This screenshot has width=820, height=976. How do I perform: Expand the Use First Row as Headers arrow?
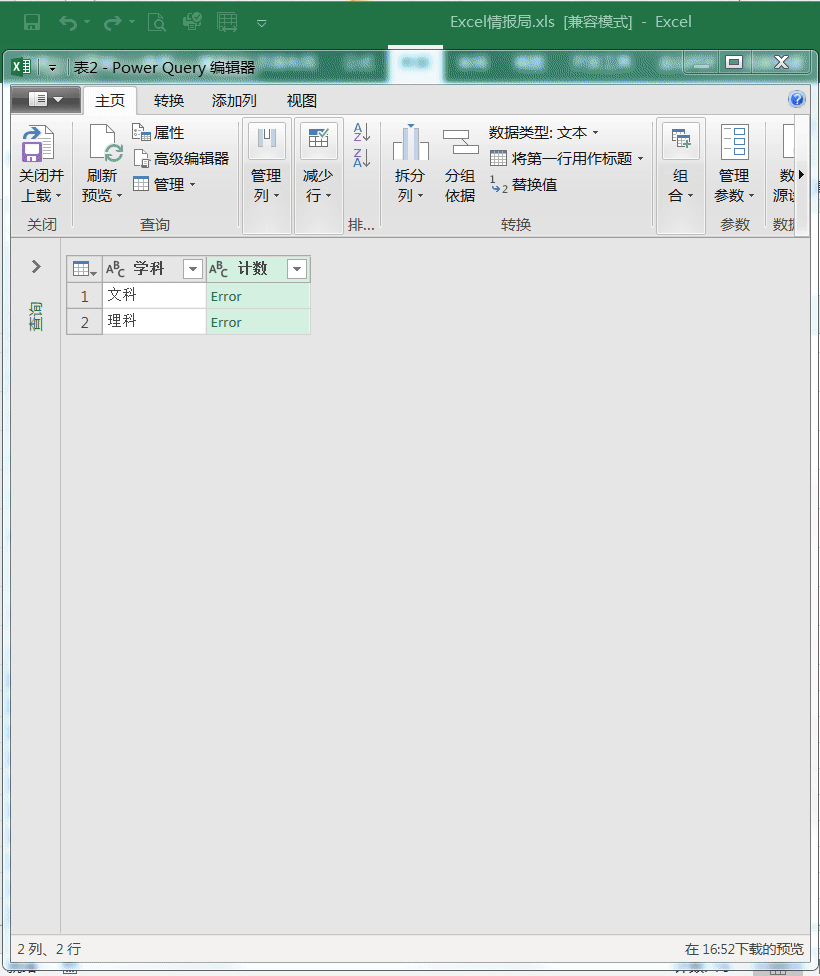click(x=640, y=159)
